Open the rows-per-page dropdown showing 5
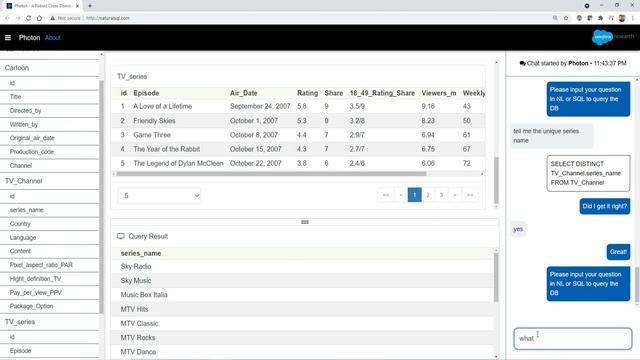The height and width of the screenshot is (360, 640). 159,196
